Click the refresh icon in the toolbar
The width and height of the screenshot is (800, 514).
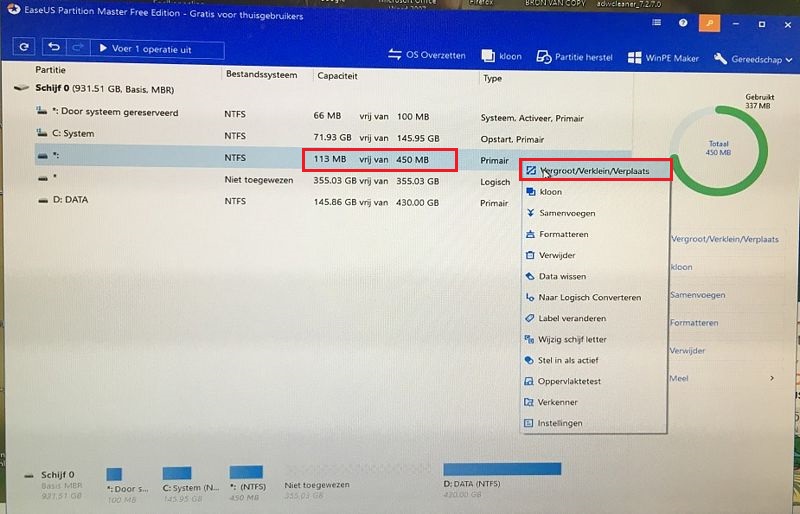tap(24, 47)
